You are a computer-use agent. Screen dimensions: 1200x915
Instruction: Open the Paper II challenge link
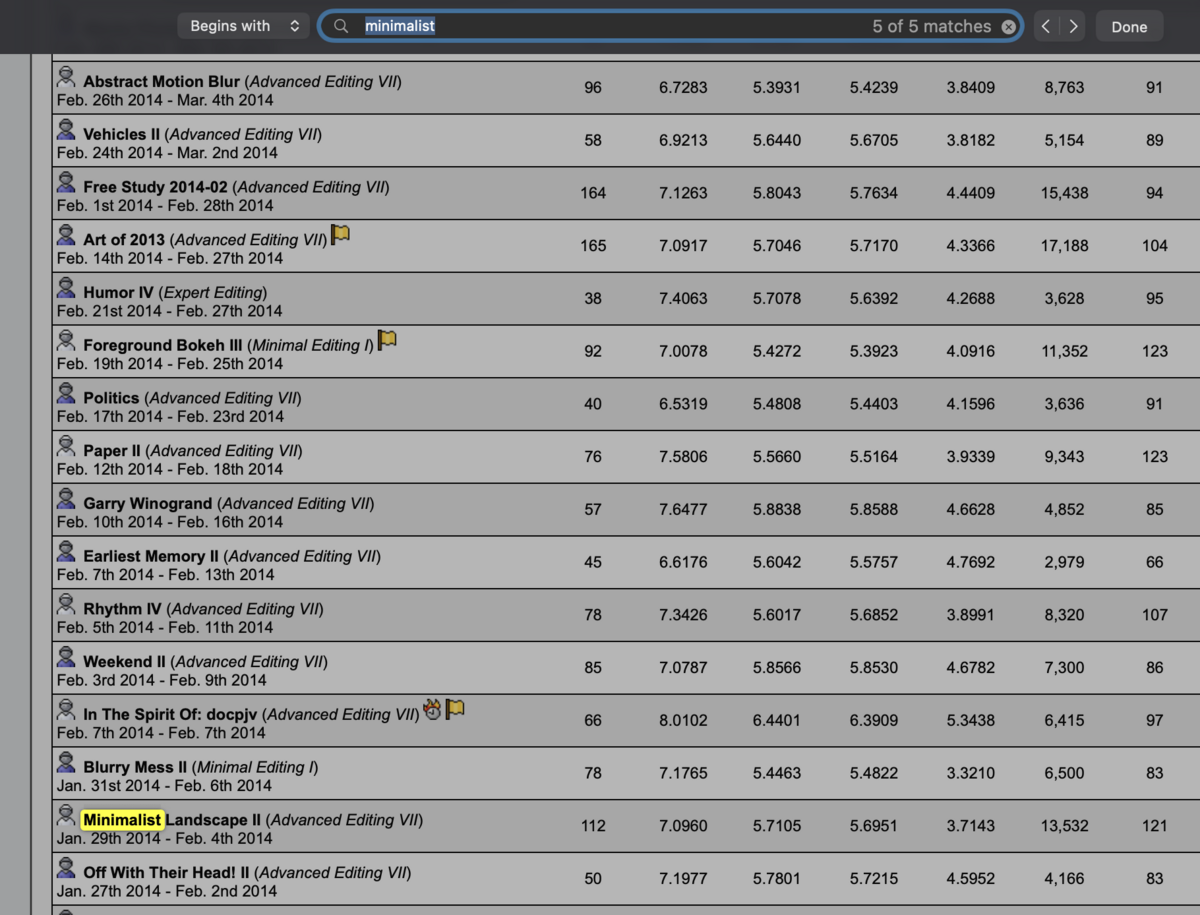113,451
